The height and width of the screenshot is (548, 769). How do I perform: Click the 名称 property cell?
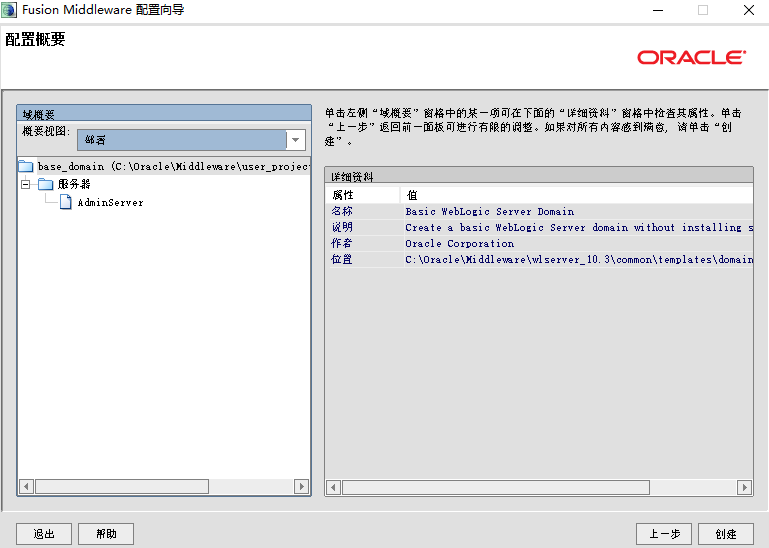pyautogui.click(x=363, y=211)
